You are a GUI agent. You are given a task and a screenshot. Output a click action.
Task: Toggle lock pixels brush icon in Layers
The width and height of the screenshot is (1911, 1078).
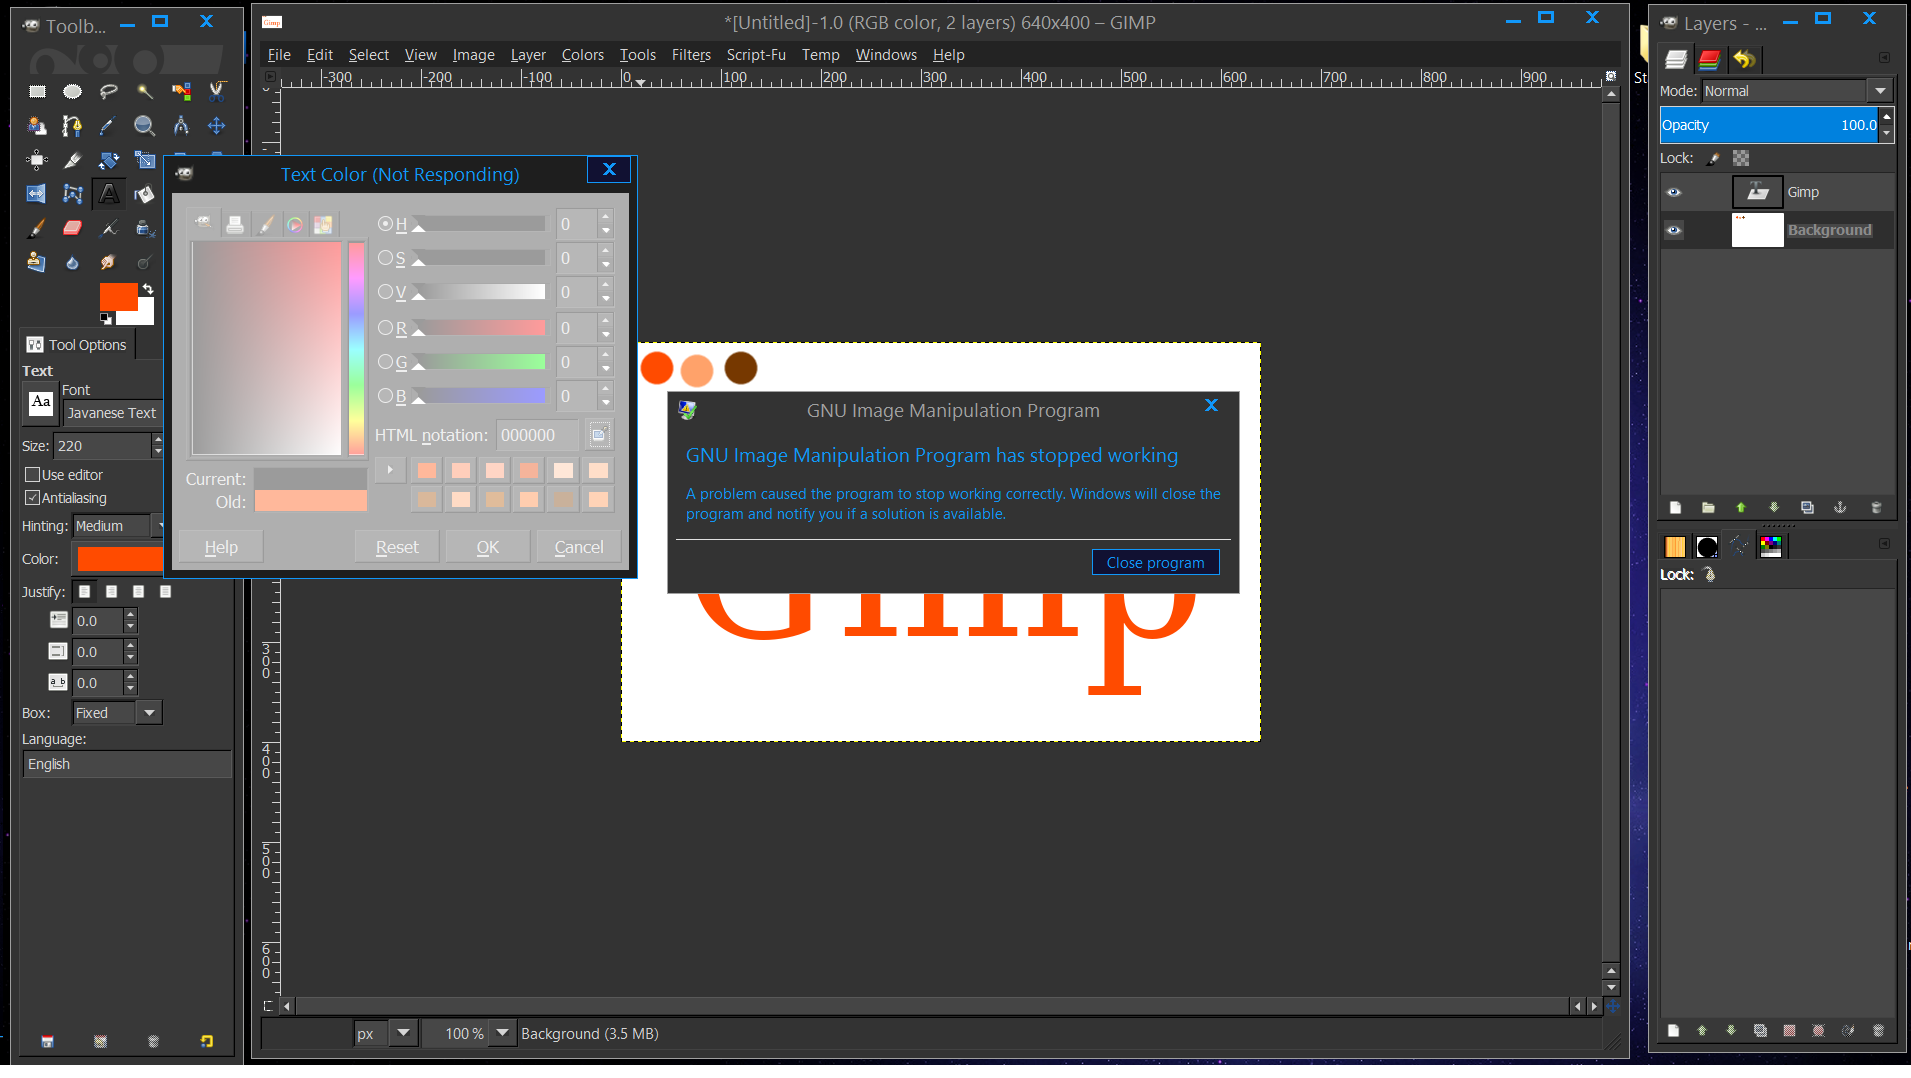1713,158
